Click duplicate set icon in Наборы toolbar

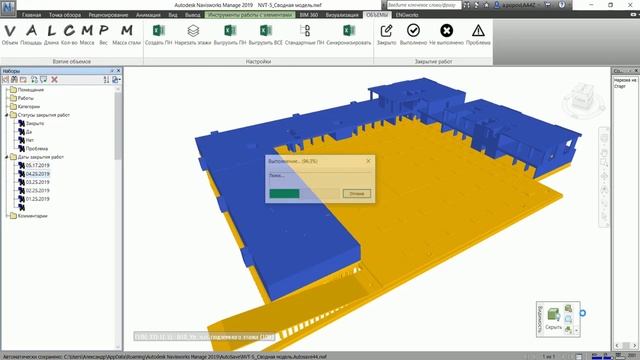click(34, 80)
